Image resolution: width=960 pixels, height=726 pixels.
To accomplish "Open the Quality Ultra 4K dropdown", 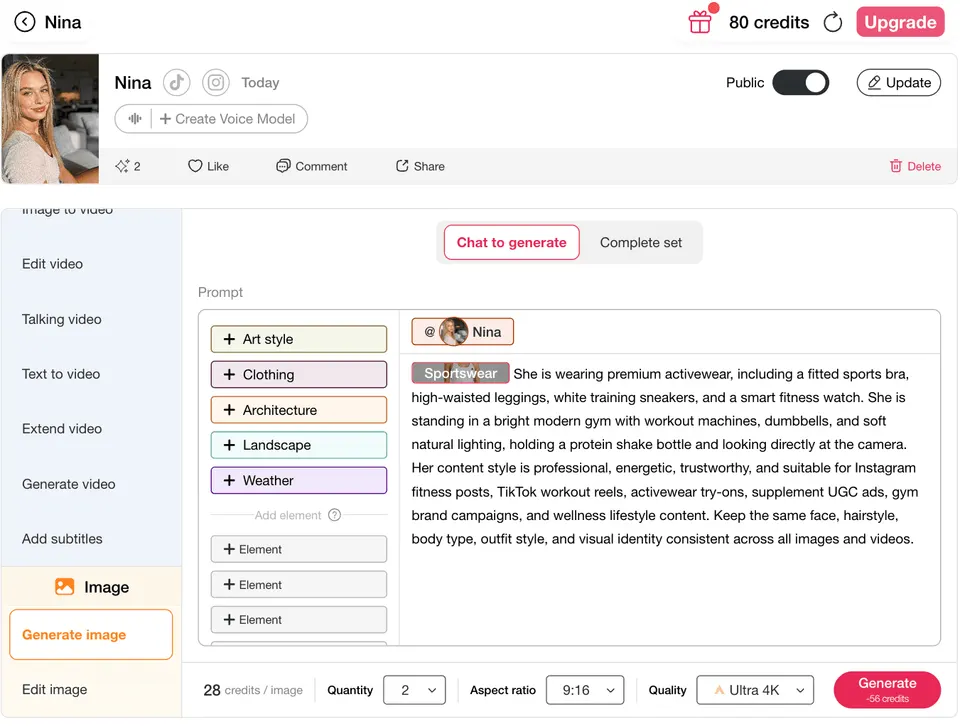I will (x=755, y=690).
